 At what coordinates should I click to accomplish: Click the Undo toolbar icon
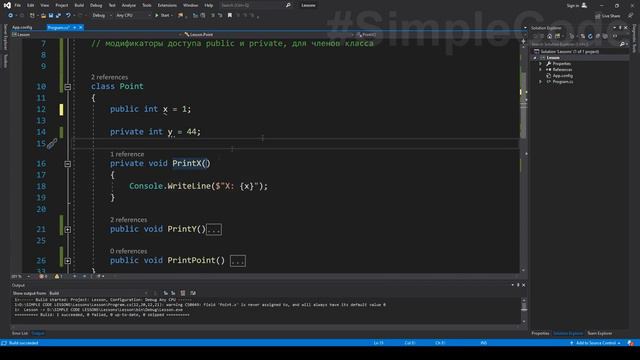[68, 16]
